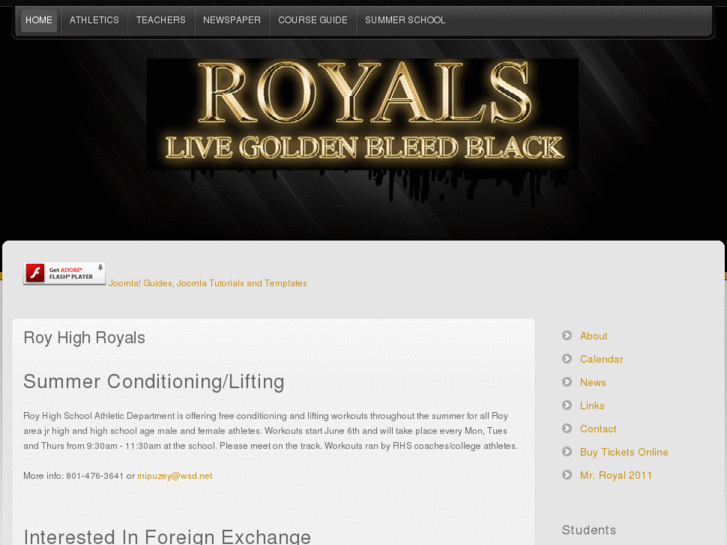Image resolution: width=727 pixels, height=545 pixels.
Task: Click the Roy High Royals page title
Action: pyautogui.click(x=84, y=338)
